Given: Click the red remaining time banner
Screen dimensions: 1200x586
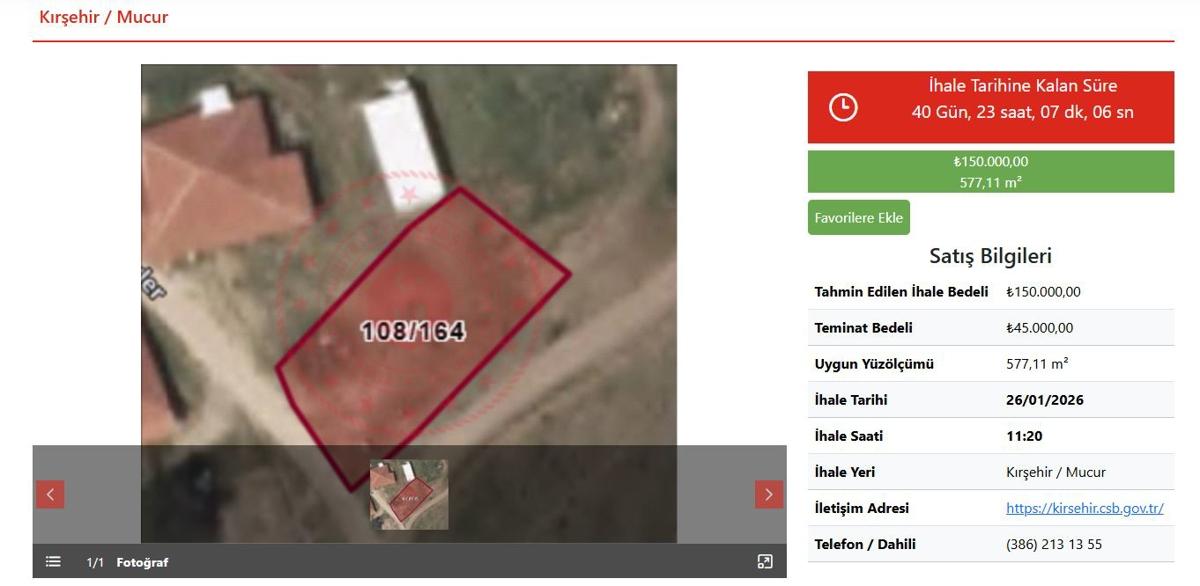Looking at the screenshot, I should pos(991,107).
